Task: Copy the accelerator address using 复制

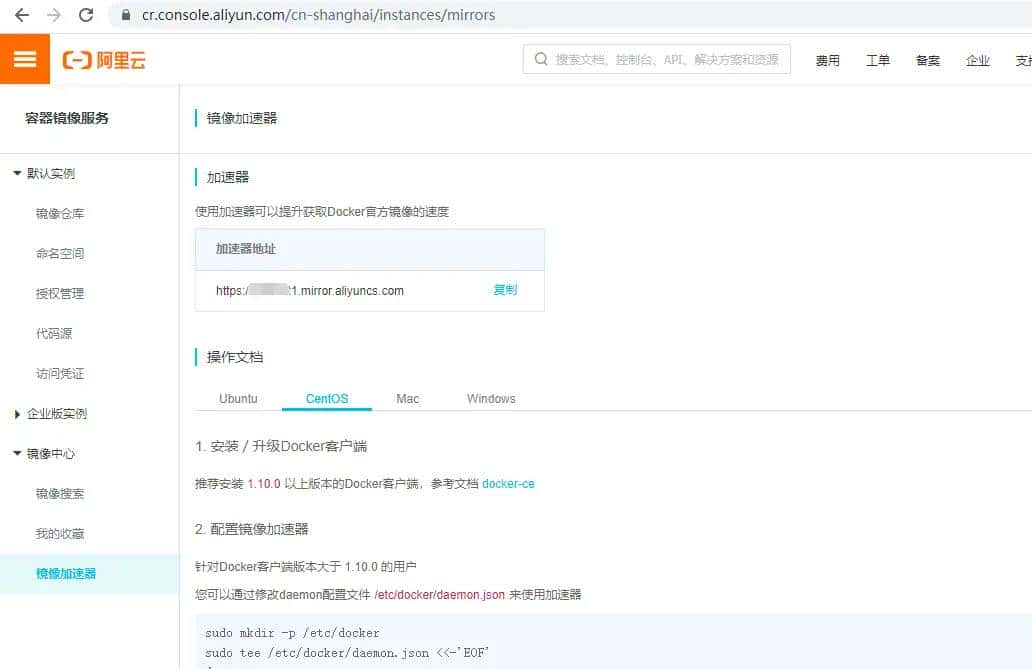Action: (x=505, y=290)
